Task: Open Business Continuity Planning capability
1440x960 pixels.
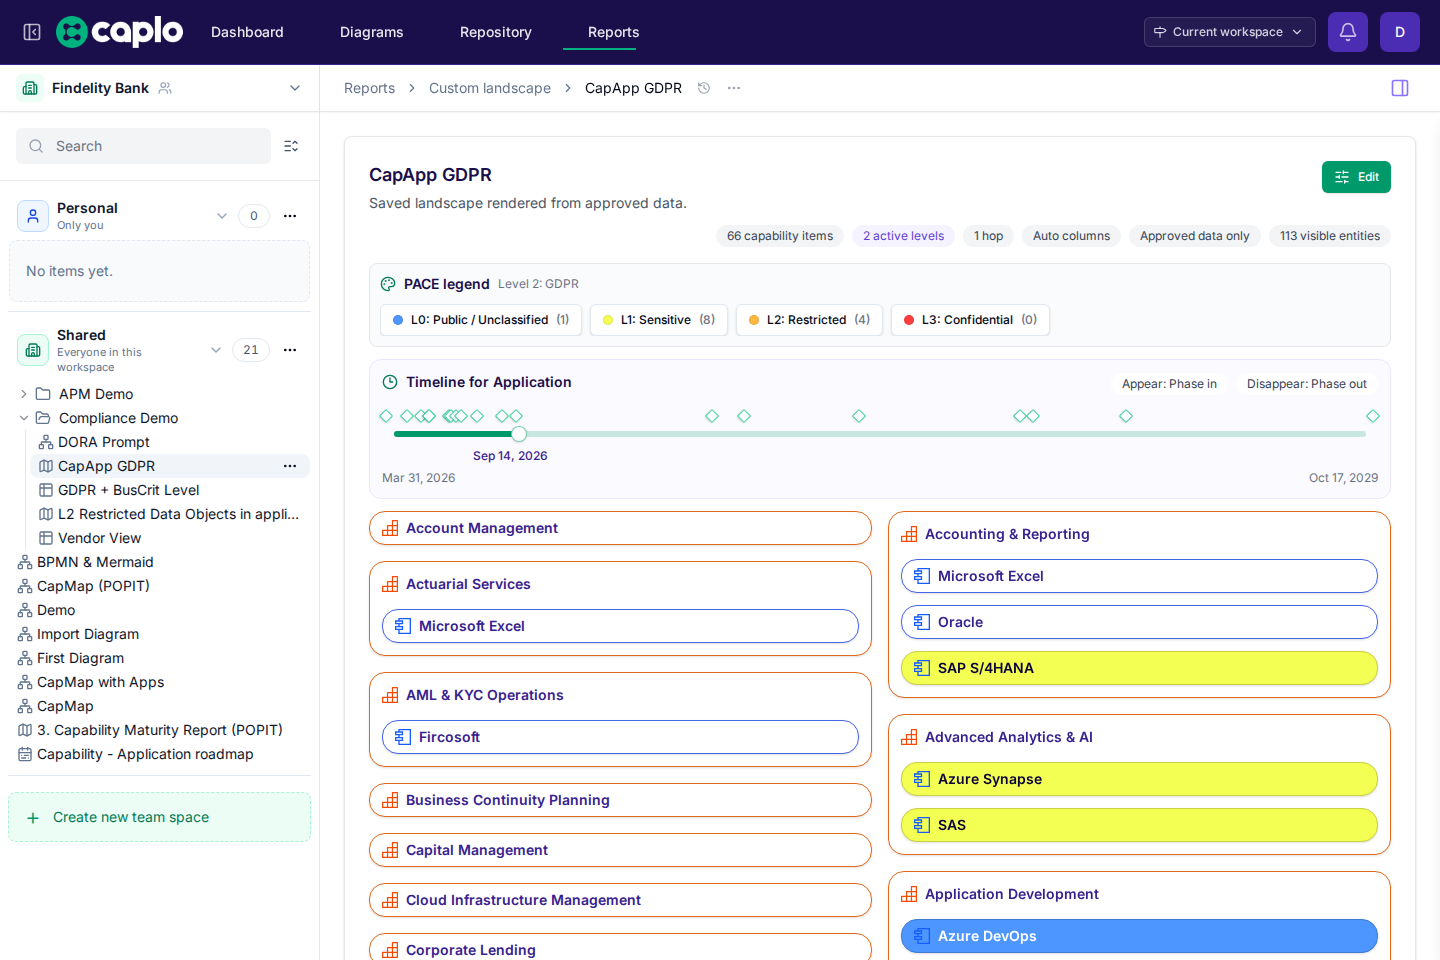Action: pos(620,800)
